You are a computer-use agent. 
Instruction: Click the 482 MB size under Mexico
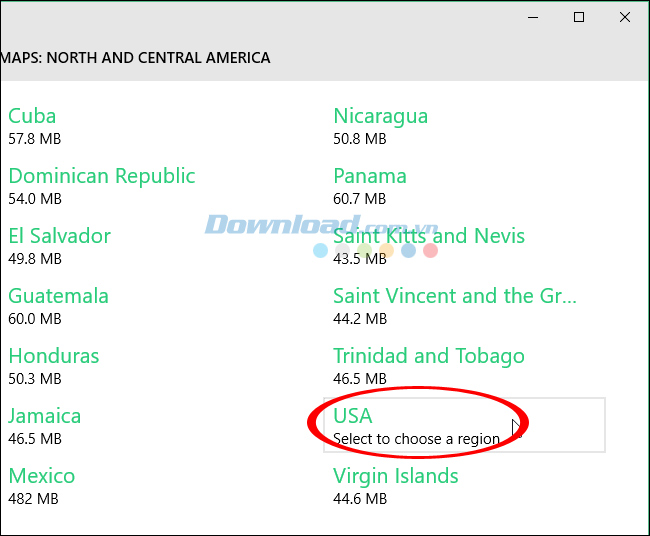pos(32,498)
